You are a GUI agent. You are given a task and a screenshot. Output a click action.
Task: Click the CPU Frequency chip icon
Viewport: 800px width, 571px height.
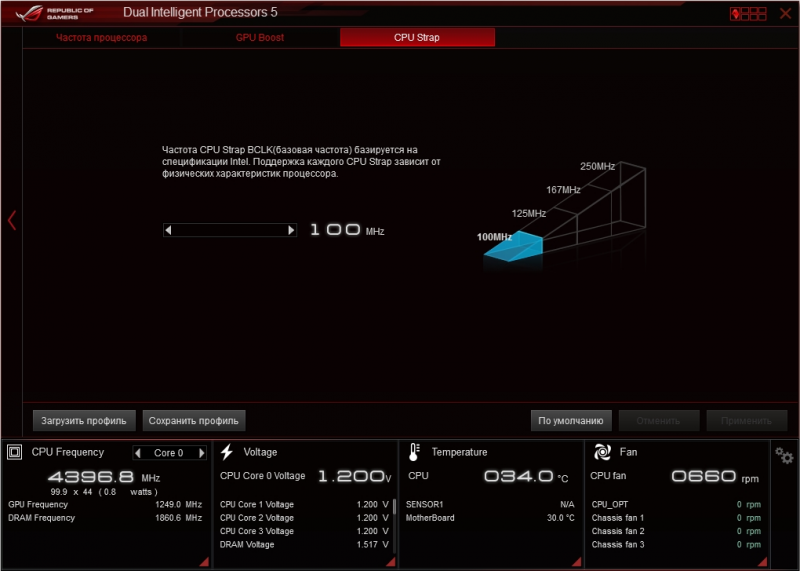[14, 452]
